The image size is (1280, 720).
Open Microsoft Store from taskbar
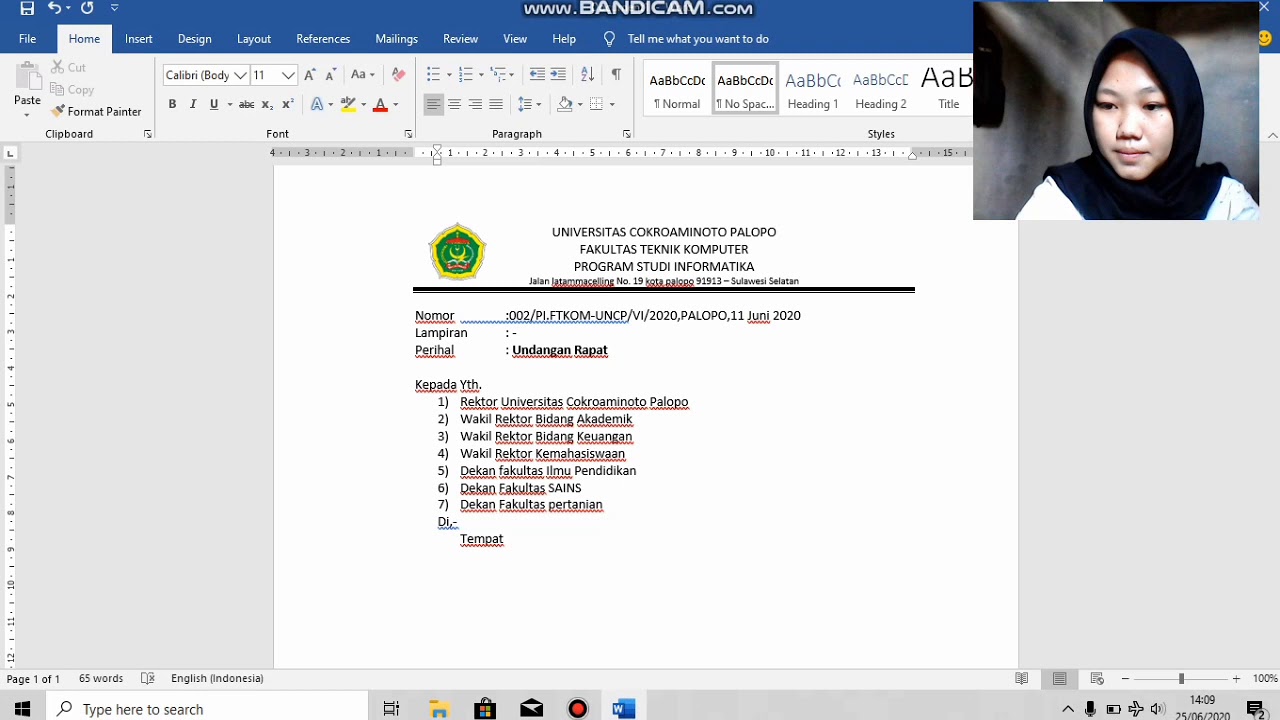click(485, 709)
